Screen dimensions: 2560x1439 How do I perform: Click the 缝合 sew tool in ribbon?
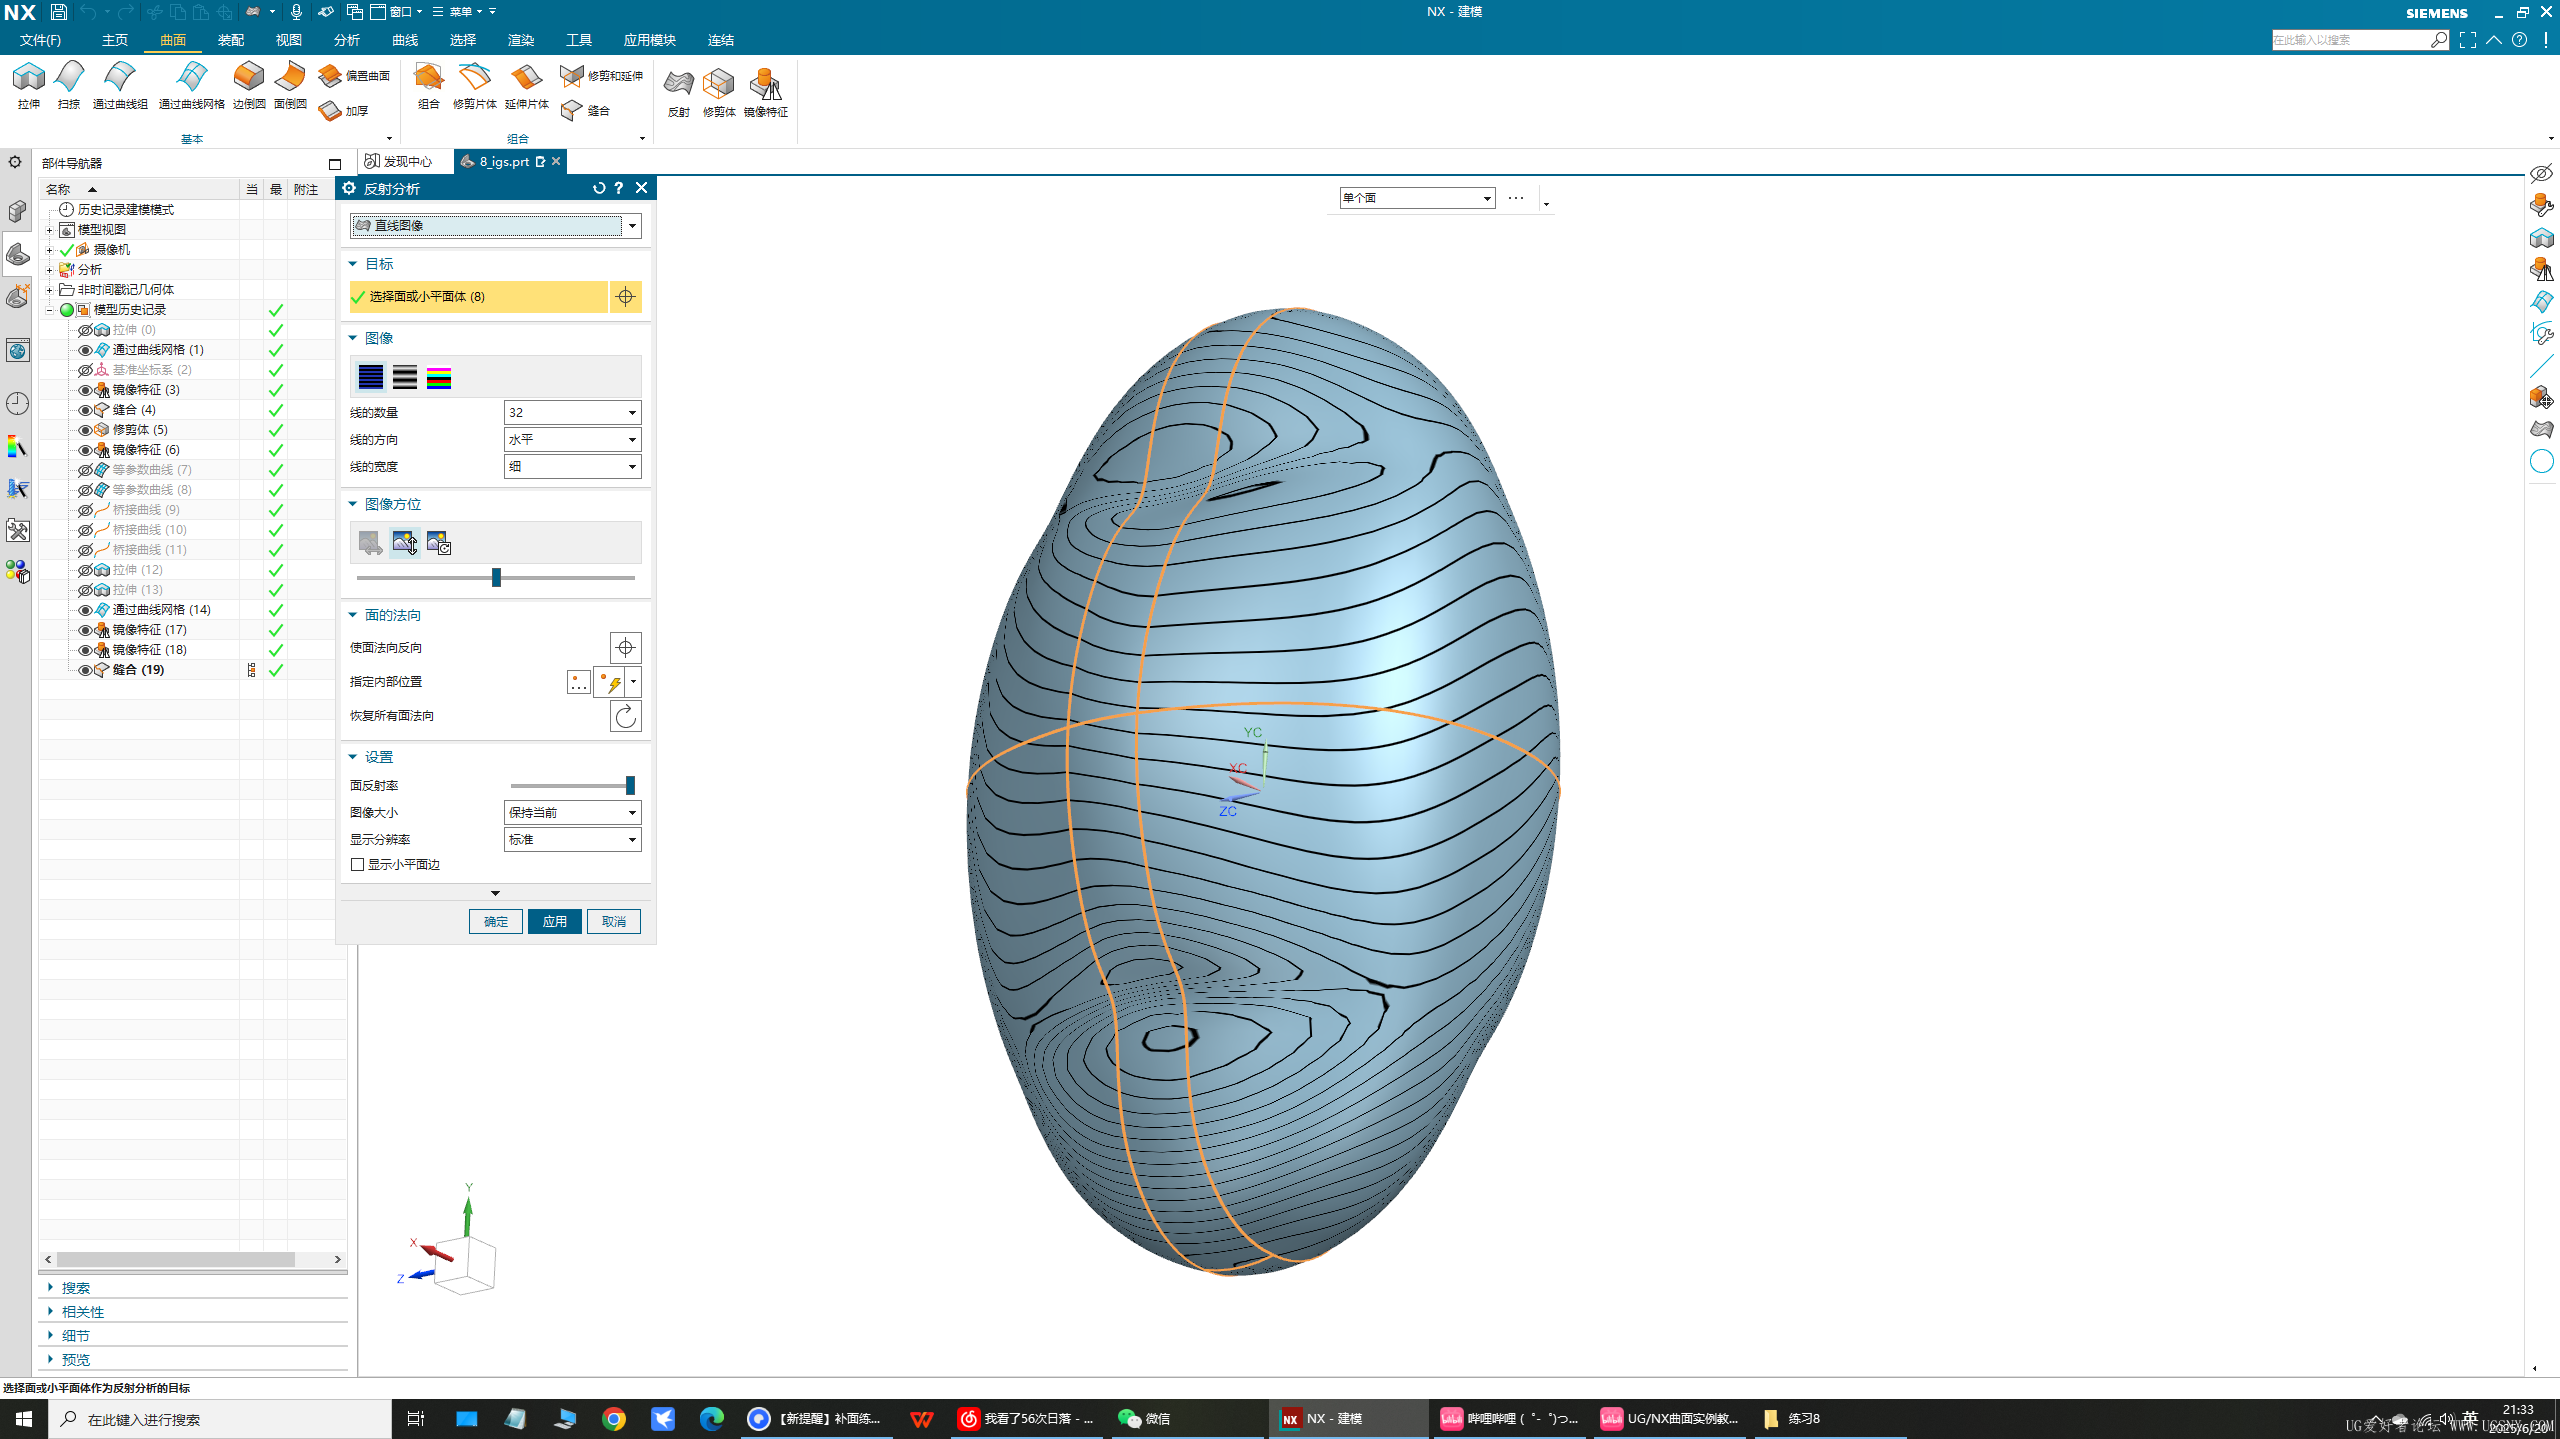[x=586, y=111]
